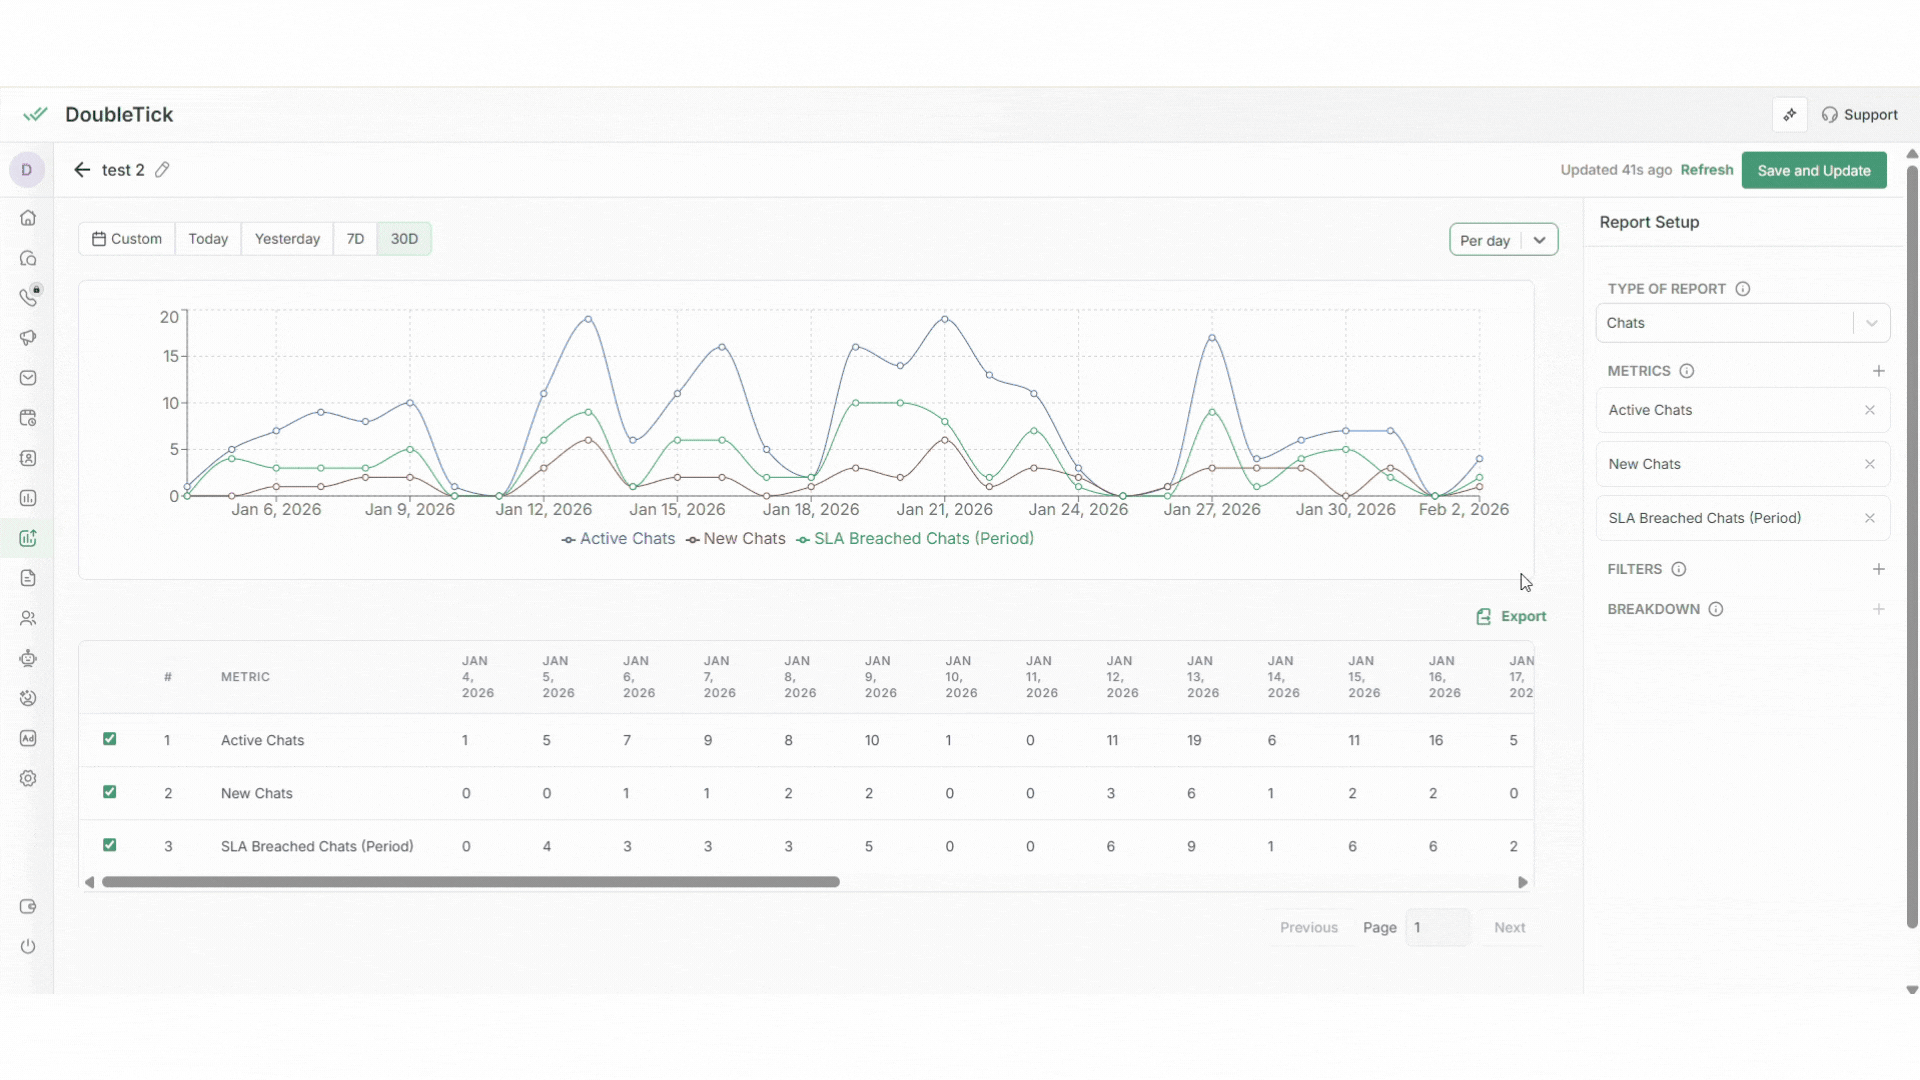This screenshot has height=1080, width=1920.
Task: Click the table's horizontal scrollbar
Action: pos(470,882)
